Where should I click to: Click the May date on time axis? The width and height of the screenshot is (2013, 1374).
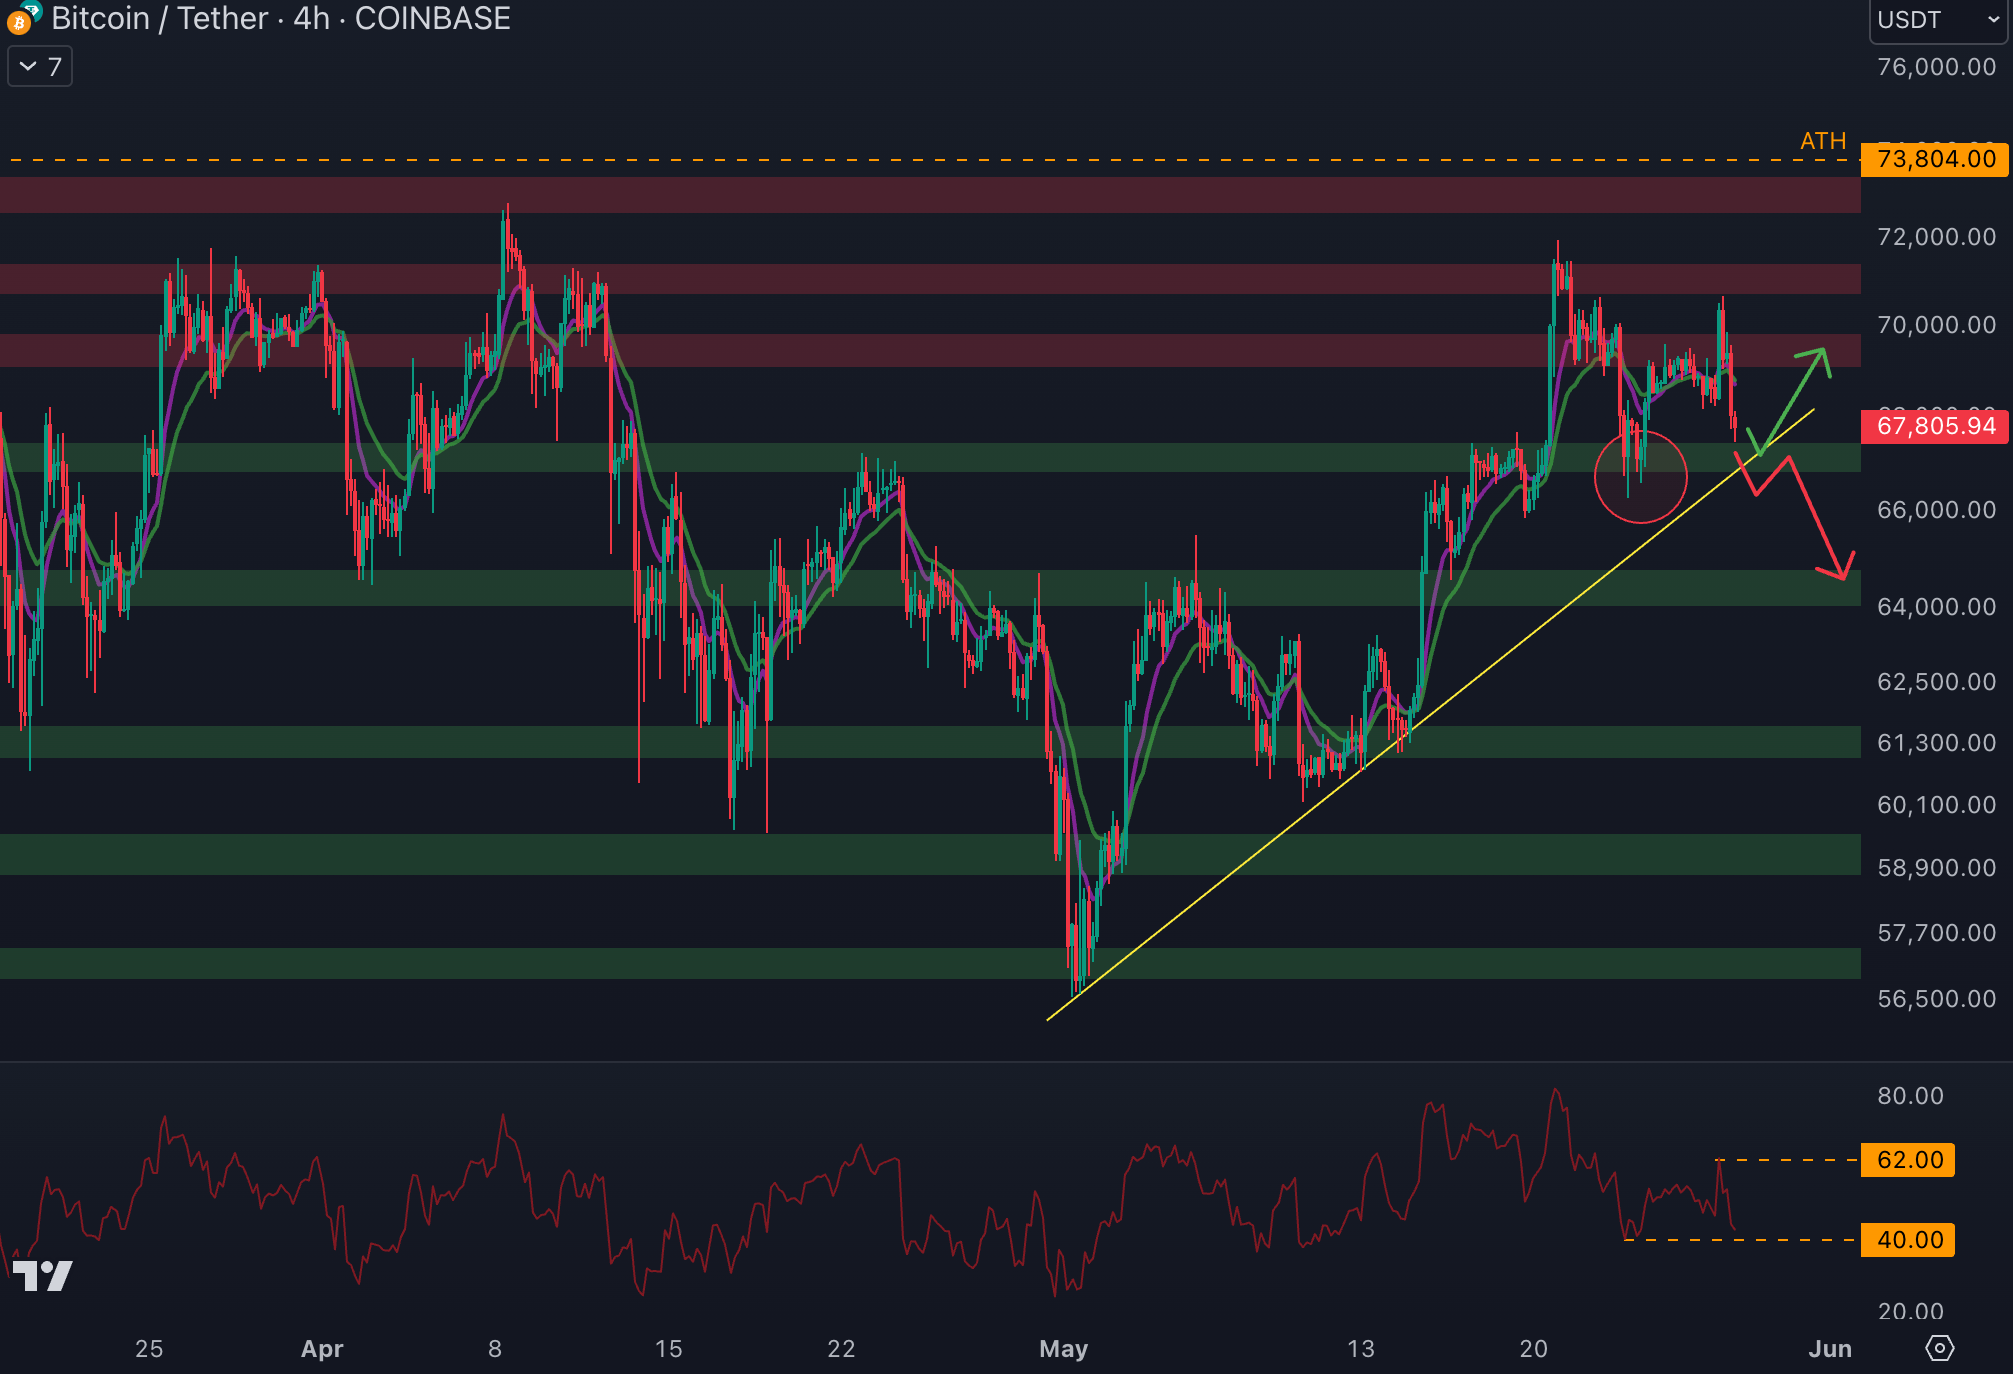[x=1063, y=1349]
